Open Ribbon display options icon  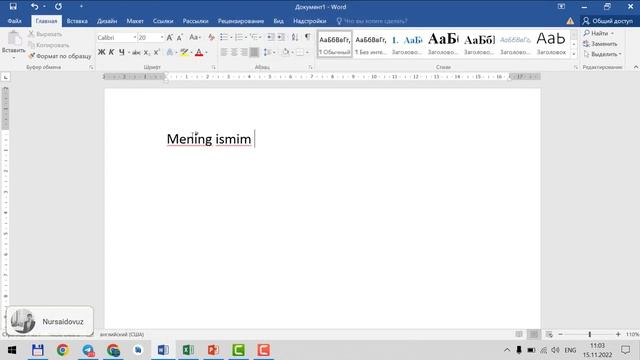pyautogui.click(x=561, y=7)
